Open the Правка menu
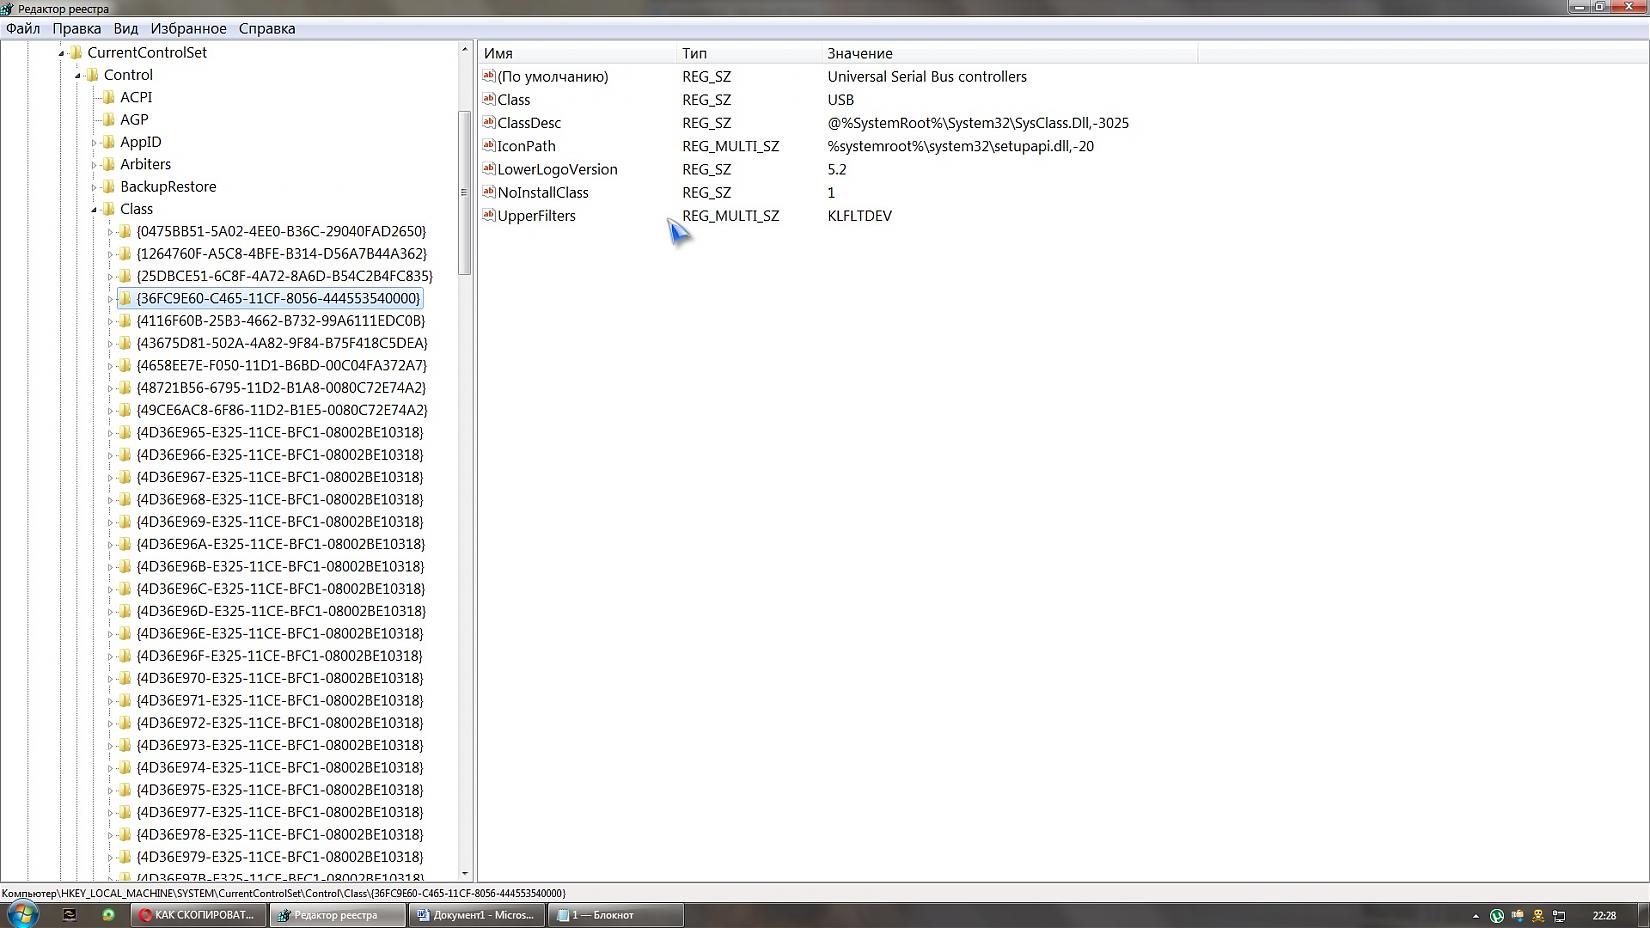The image size is (1650, 928). [76, 28]
